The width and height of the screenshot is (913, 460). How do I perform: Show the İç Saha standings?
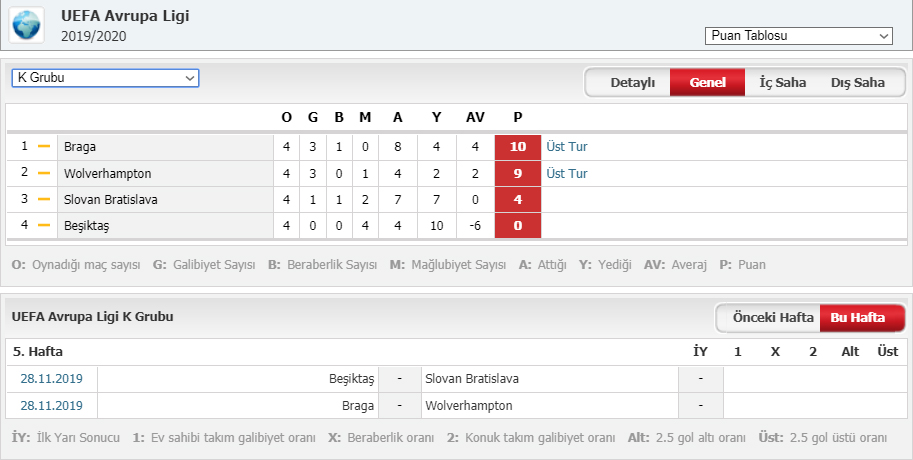pyautogui.click(x=782, y=83)
